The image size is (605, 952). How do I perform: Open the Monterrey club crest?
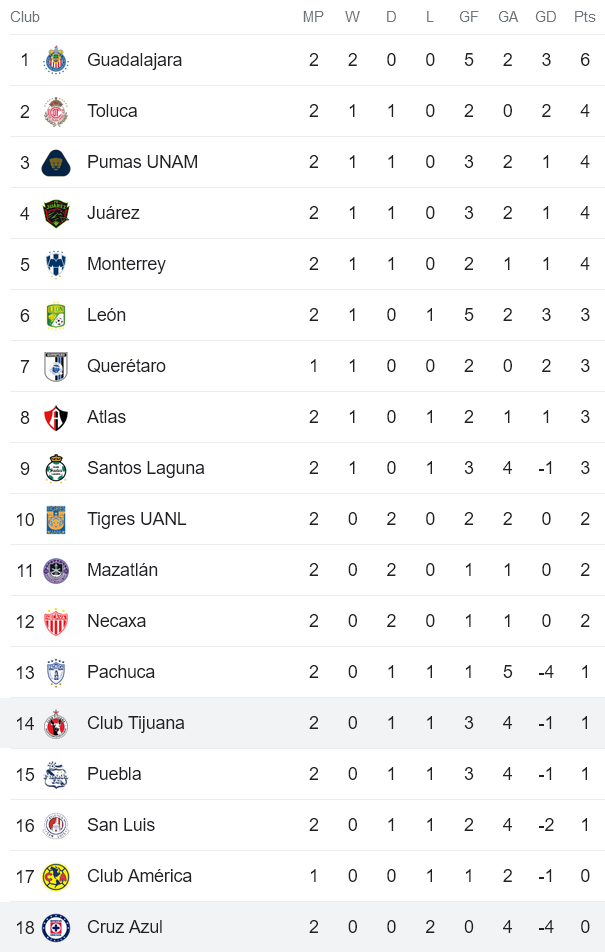(x=57, y=264)
